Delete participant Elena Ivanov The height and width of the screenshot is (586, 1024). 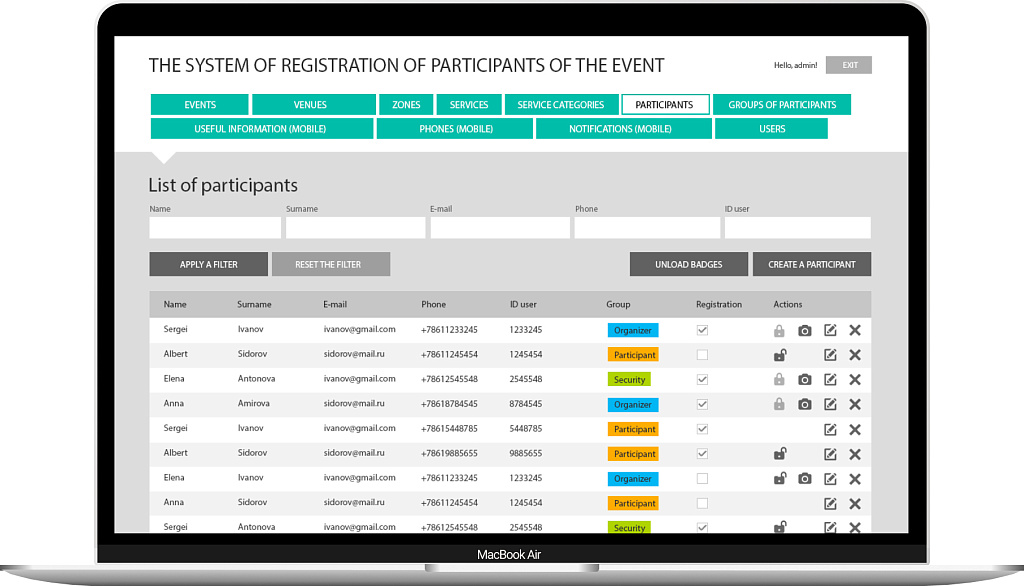click(x=855, y=479)
